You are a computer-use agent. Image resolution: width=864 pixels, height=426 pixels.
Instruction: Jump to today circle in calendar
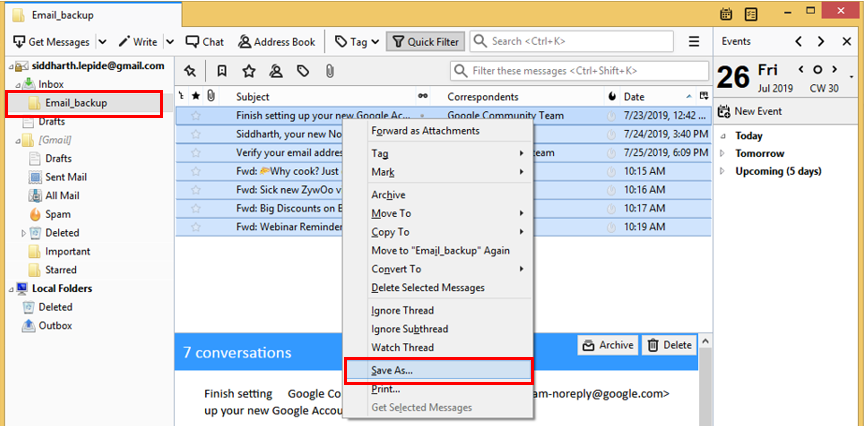[x=818, y=70]
